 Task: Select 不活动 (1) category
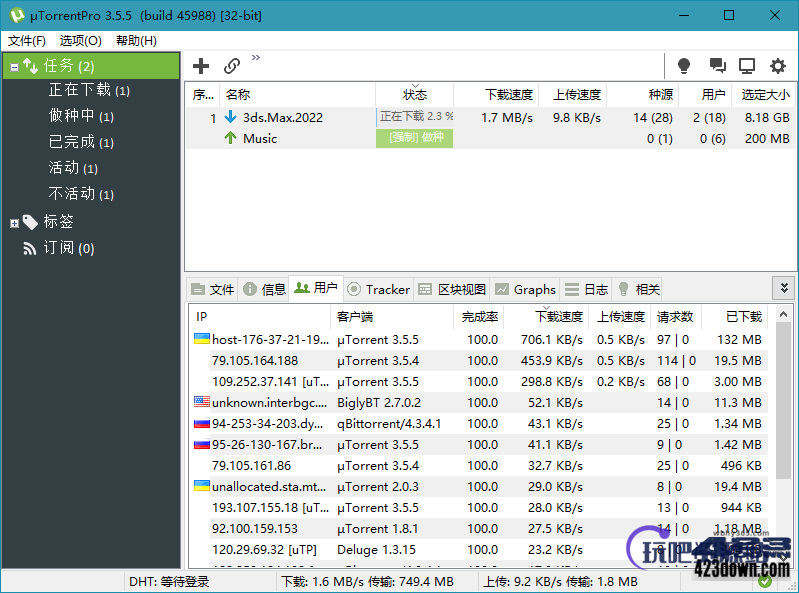click(81, 194)
